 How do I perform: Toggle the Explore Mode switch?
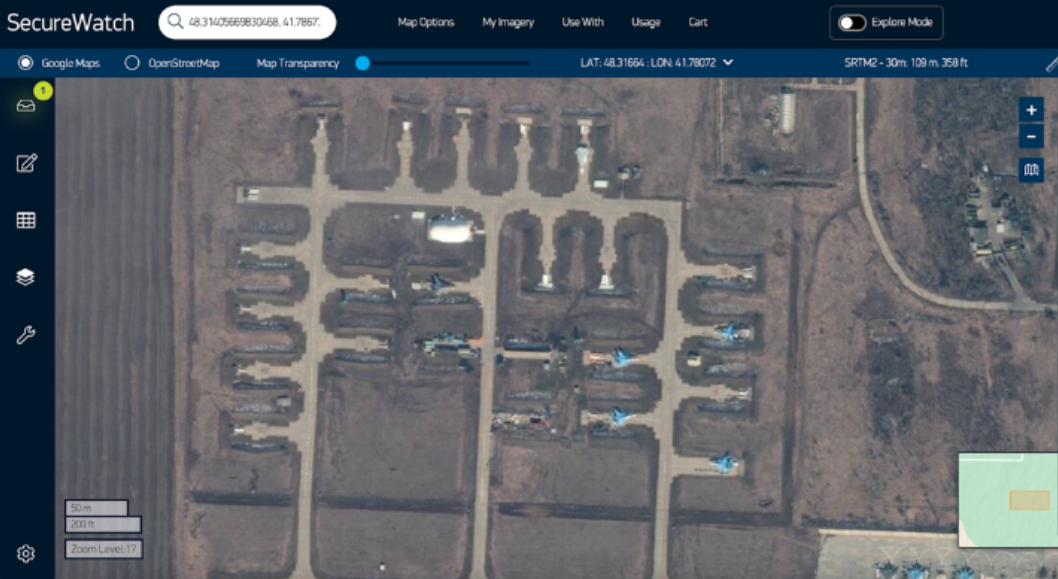point(851,22)
